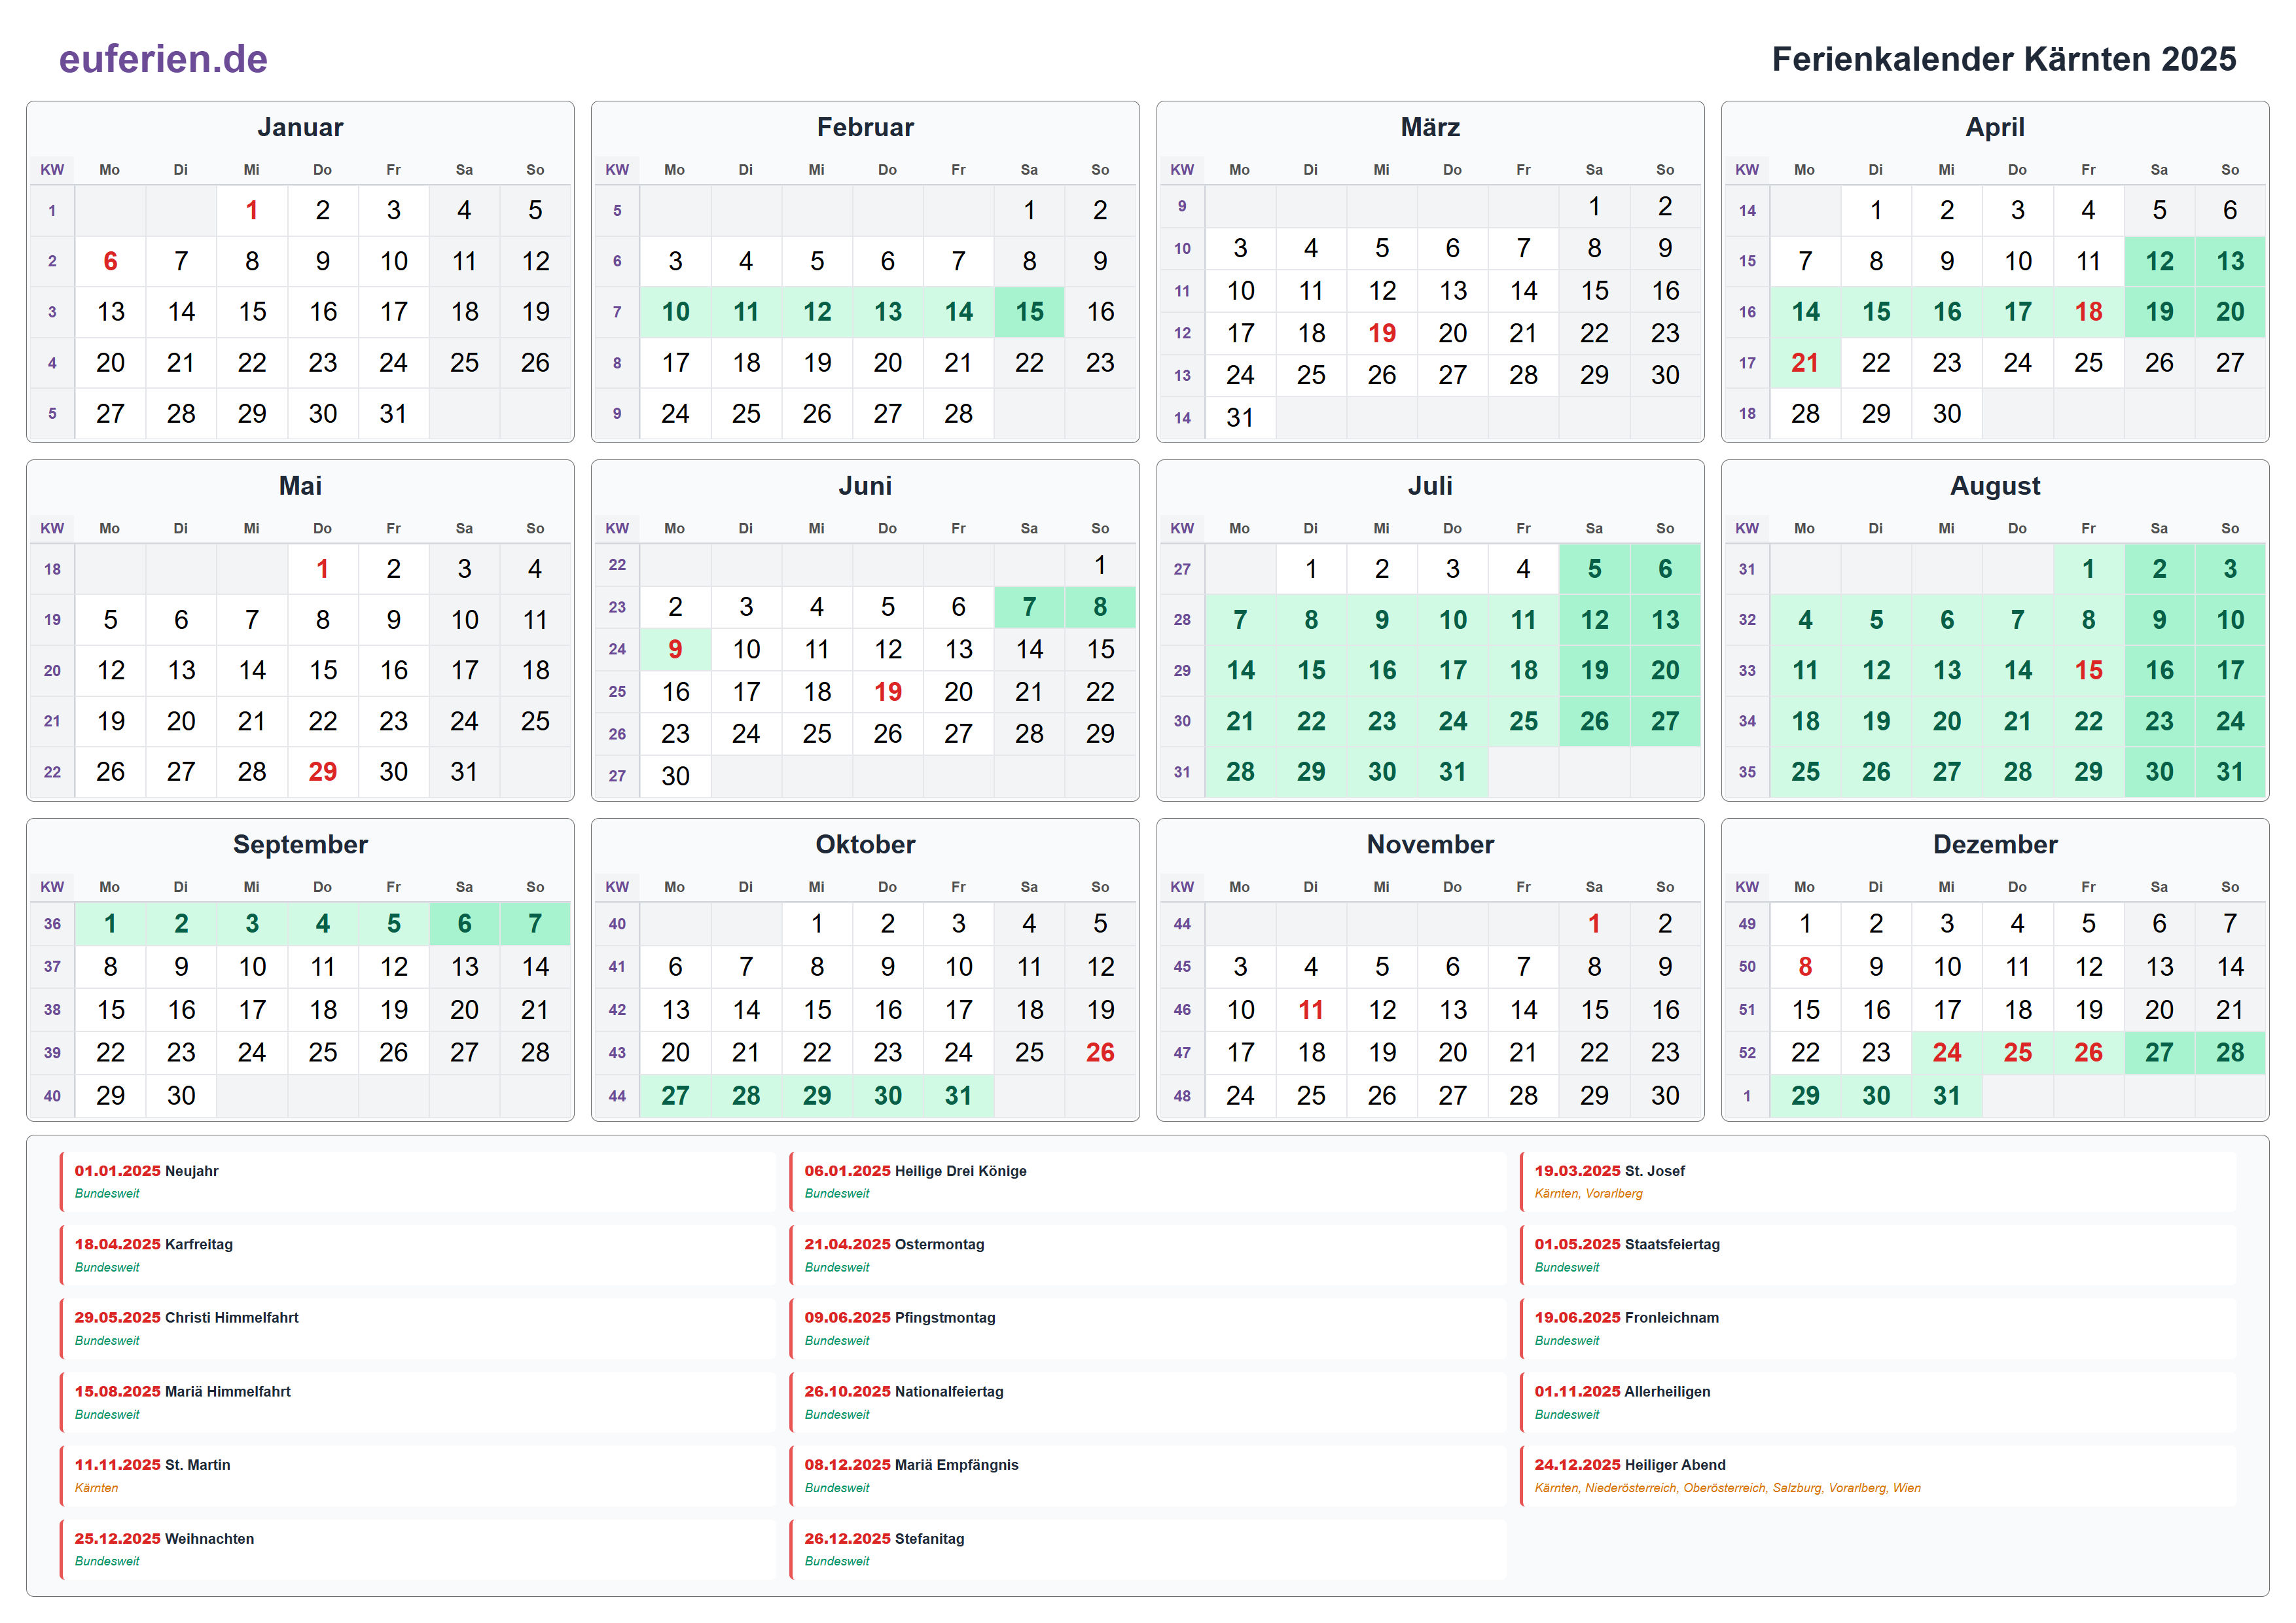Click red St. Martin date 11 in November
The image size is (2296, 1623).
[x=1311, y=1010]
